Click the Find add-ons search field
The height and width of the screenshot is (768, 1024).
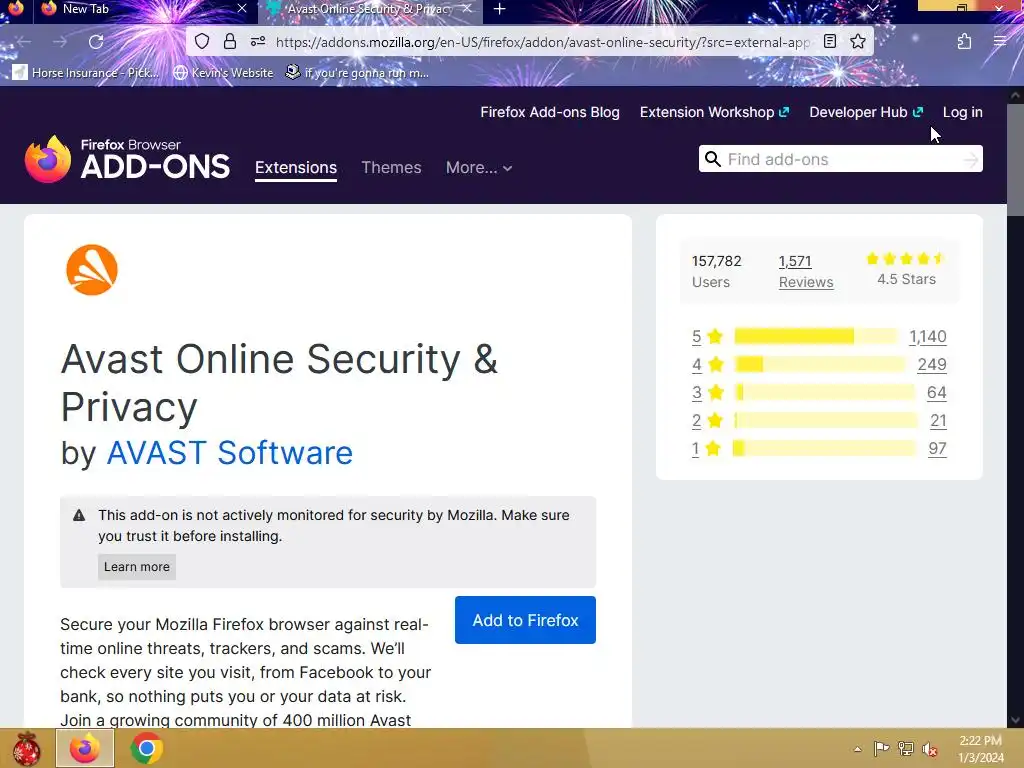[x=840, y=159]
